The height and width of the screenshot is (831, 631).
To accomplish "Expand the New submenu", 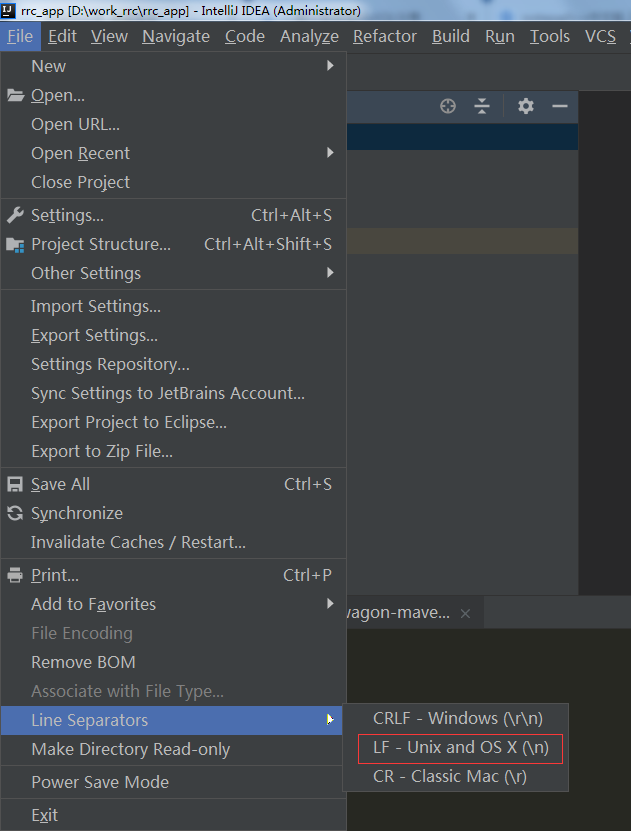I will 48,66.
